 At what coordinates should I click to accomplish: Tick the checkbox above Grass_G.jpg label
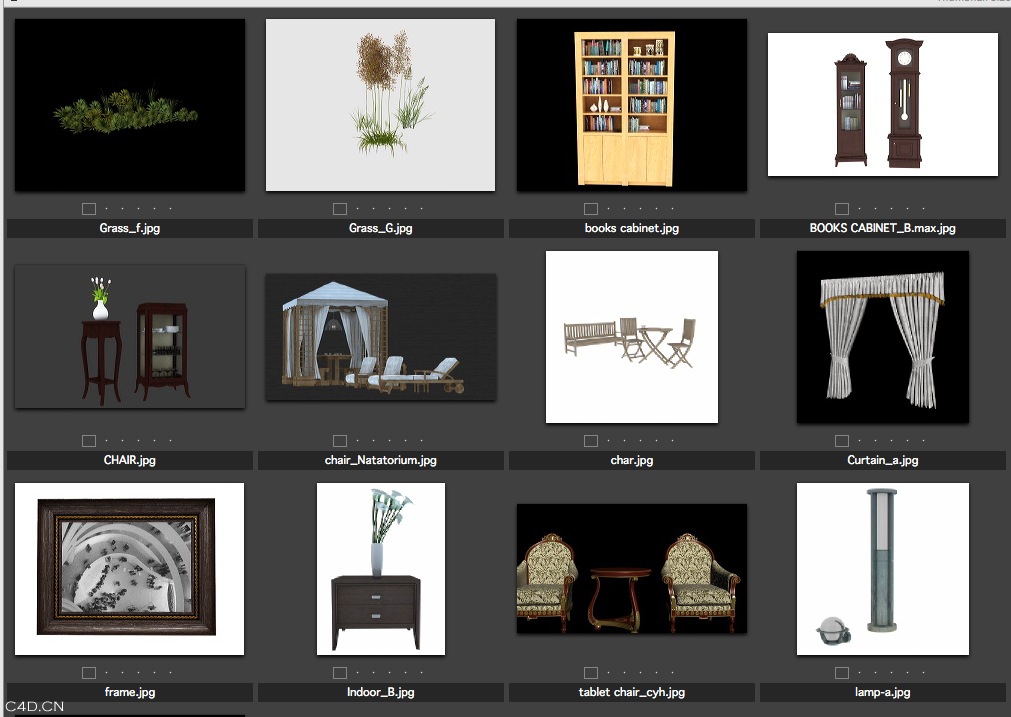[340, 209]
